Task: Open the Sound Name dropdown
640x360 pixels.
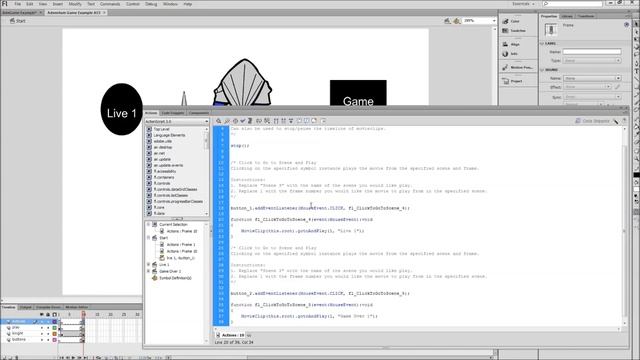Action: [592, 78]
